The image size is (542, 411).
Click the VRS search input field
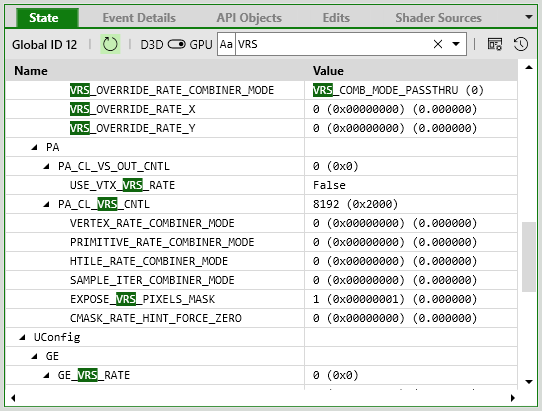coord(334,44)
